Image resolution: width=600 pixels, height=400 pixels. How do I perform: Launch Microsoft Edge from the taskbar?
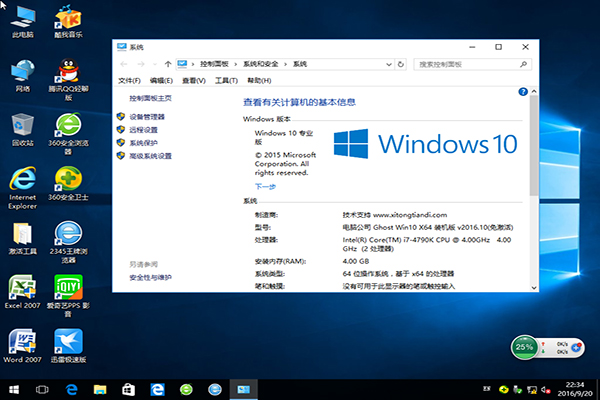(71, 390)
